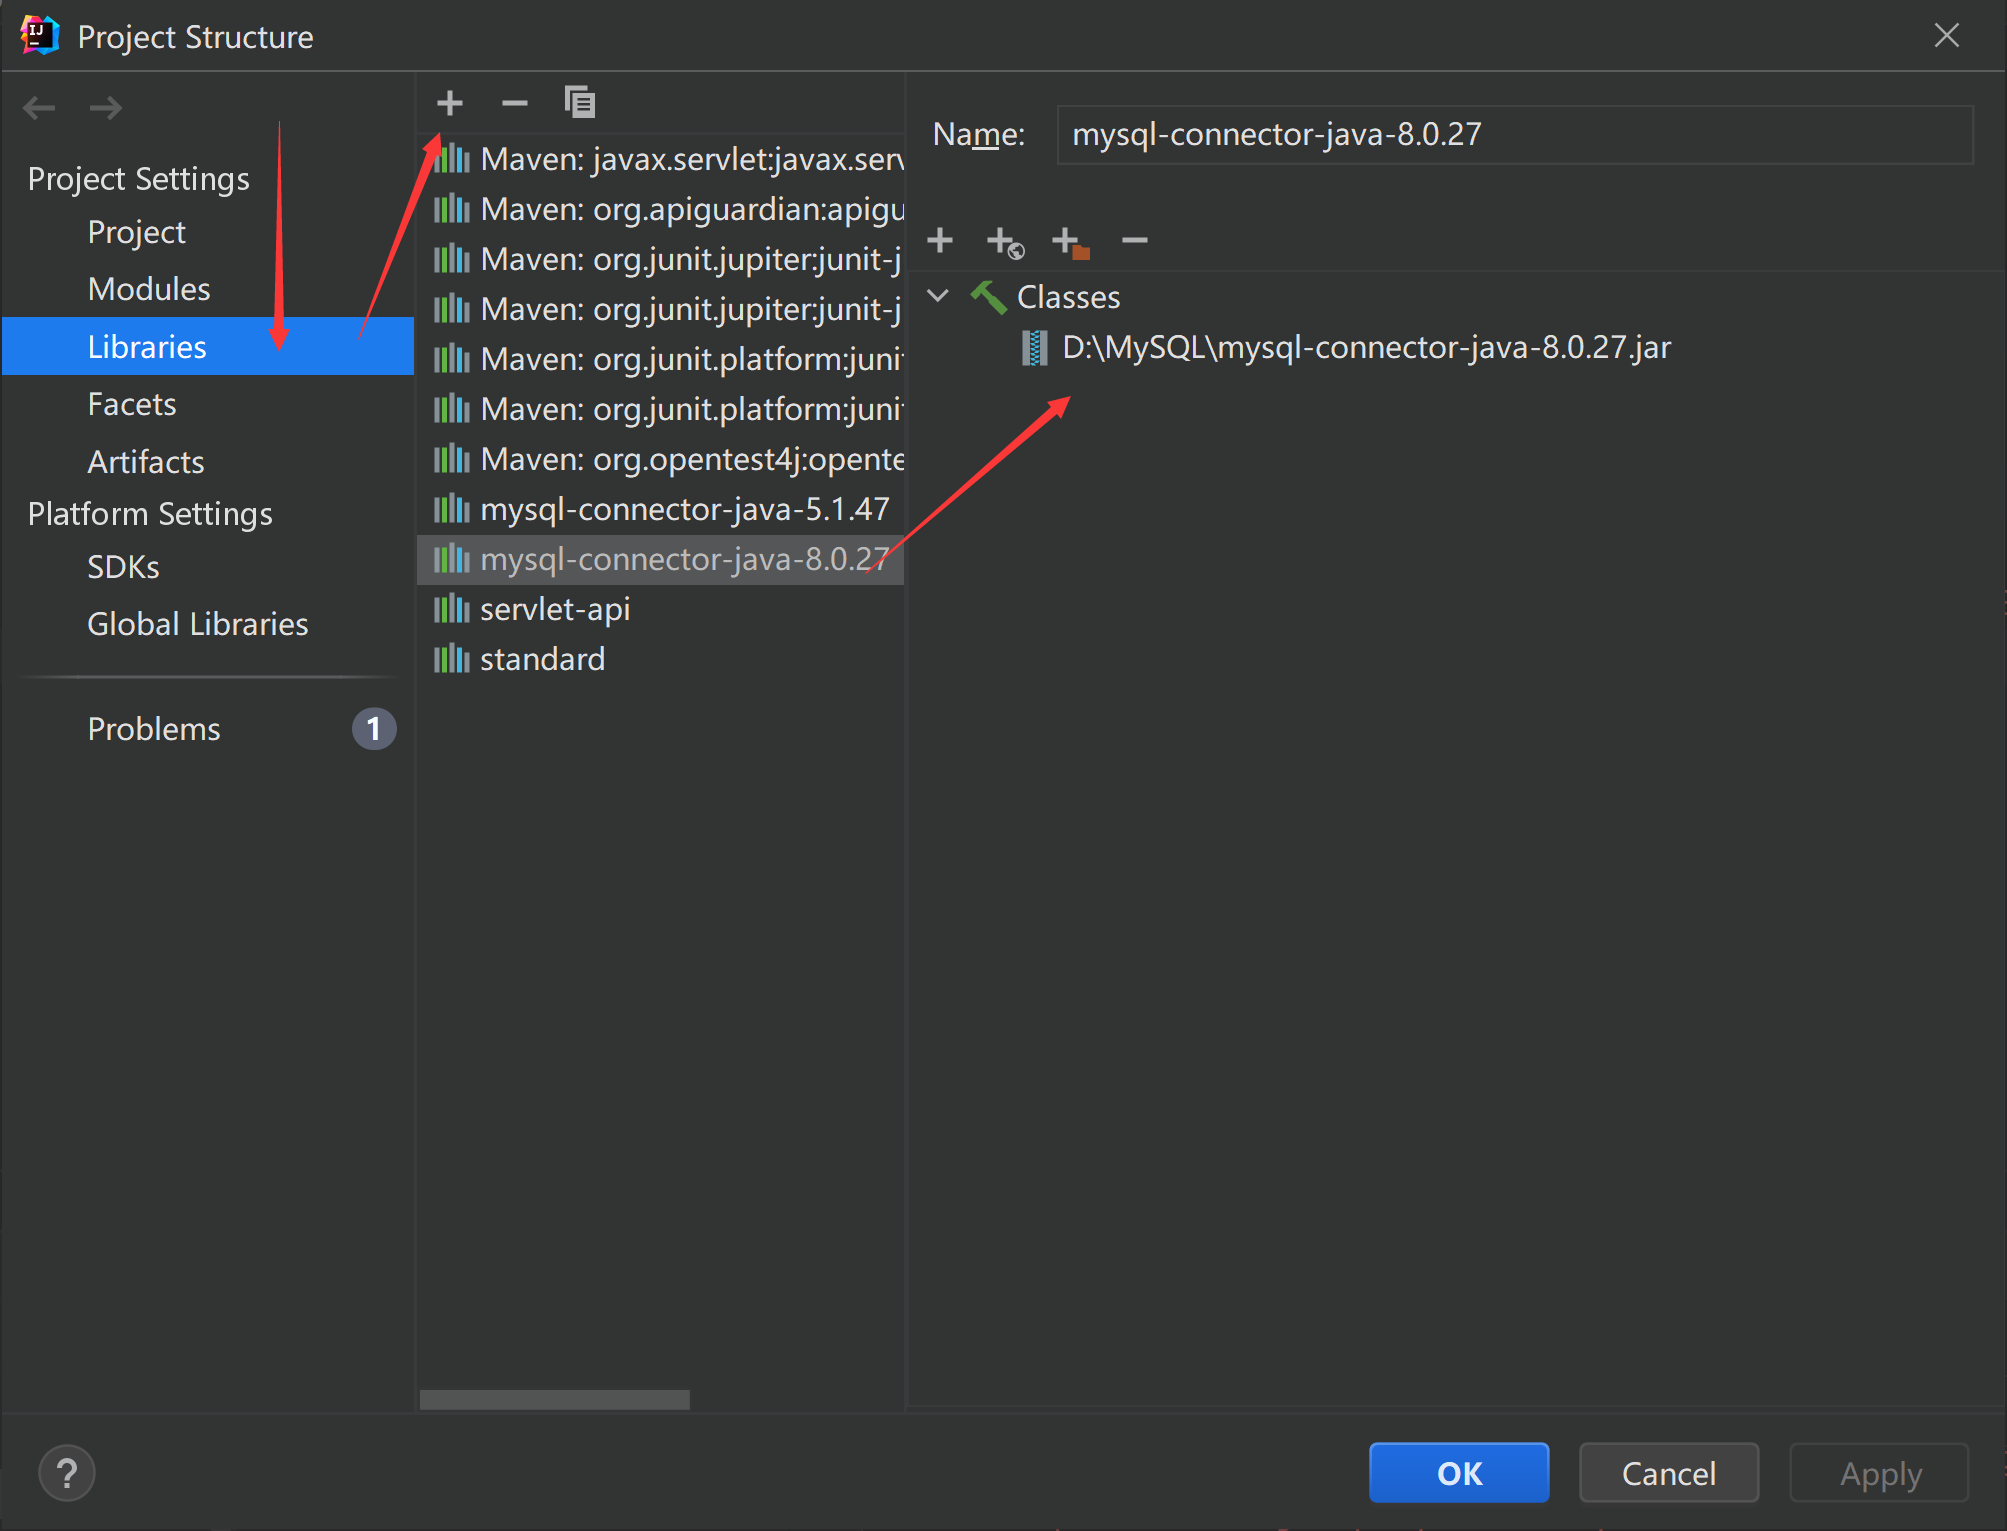Click the jar file icon for mysql-connector
The width and height of the screenshot is (2007, 1531).
pyautogui.click(x=1034, y=348)
